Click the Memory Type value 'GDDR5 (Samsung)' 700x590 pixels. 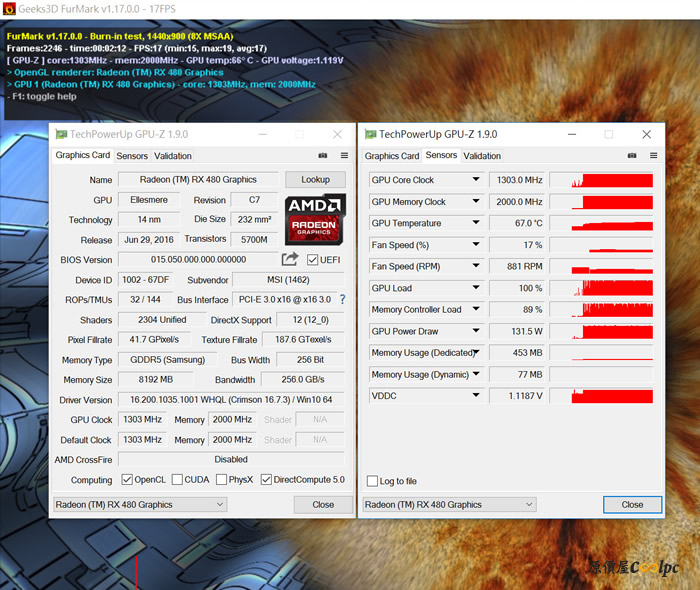(x=167, y=360)
